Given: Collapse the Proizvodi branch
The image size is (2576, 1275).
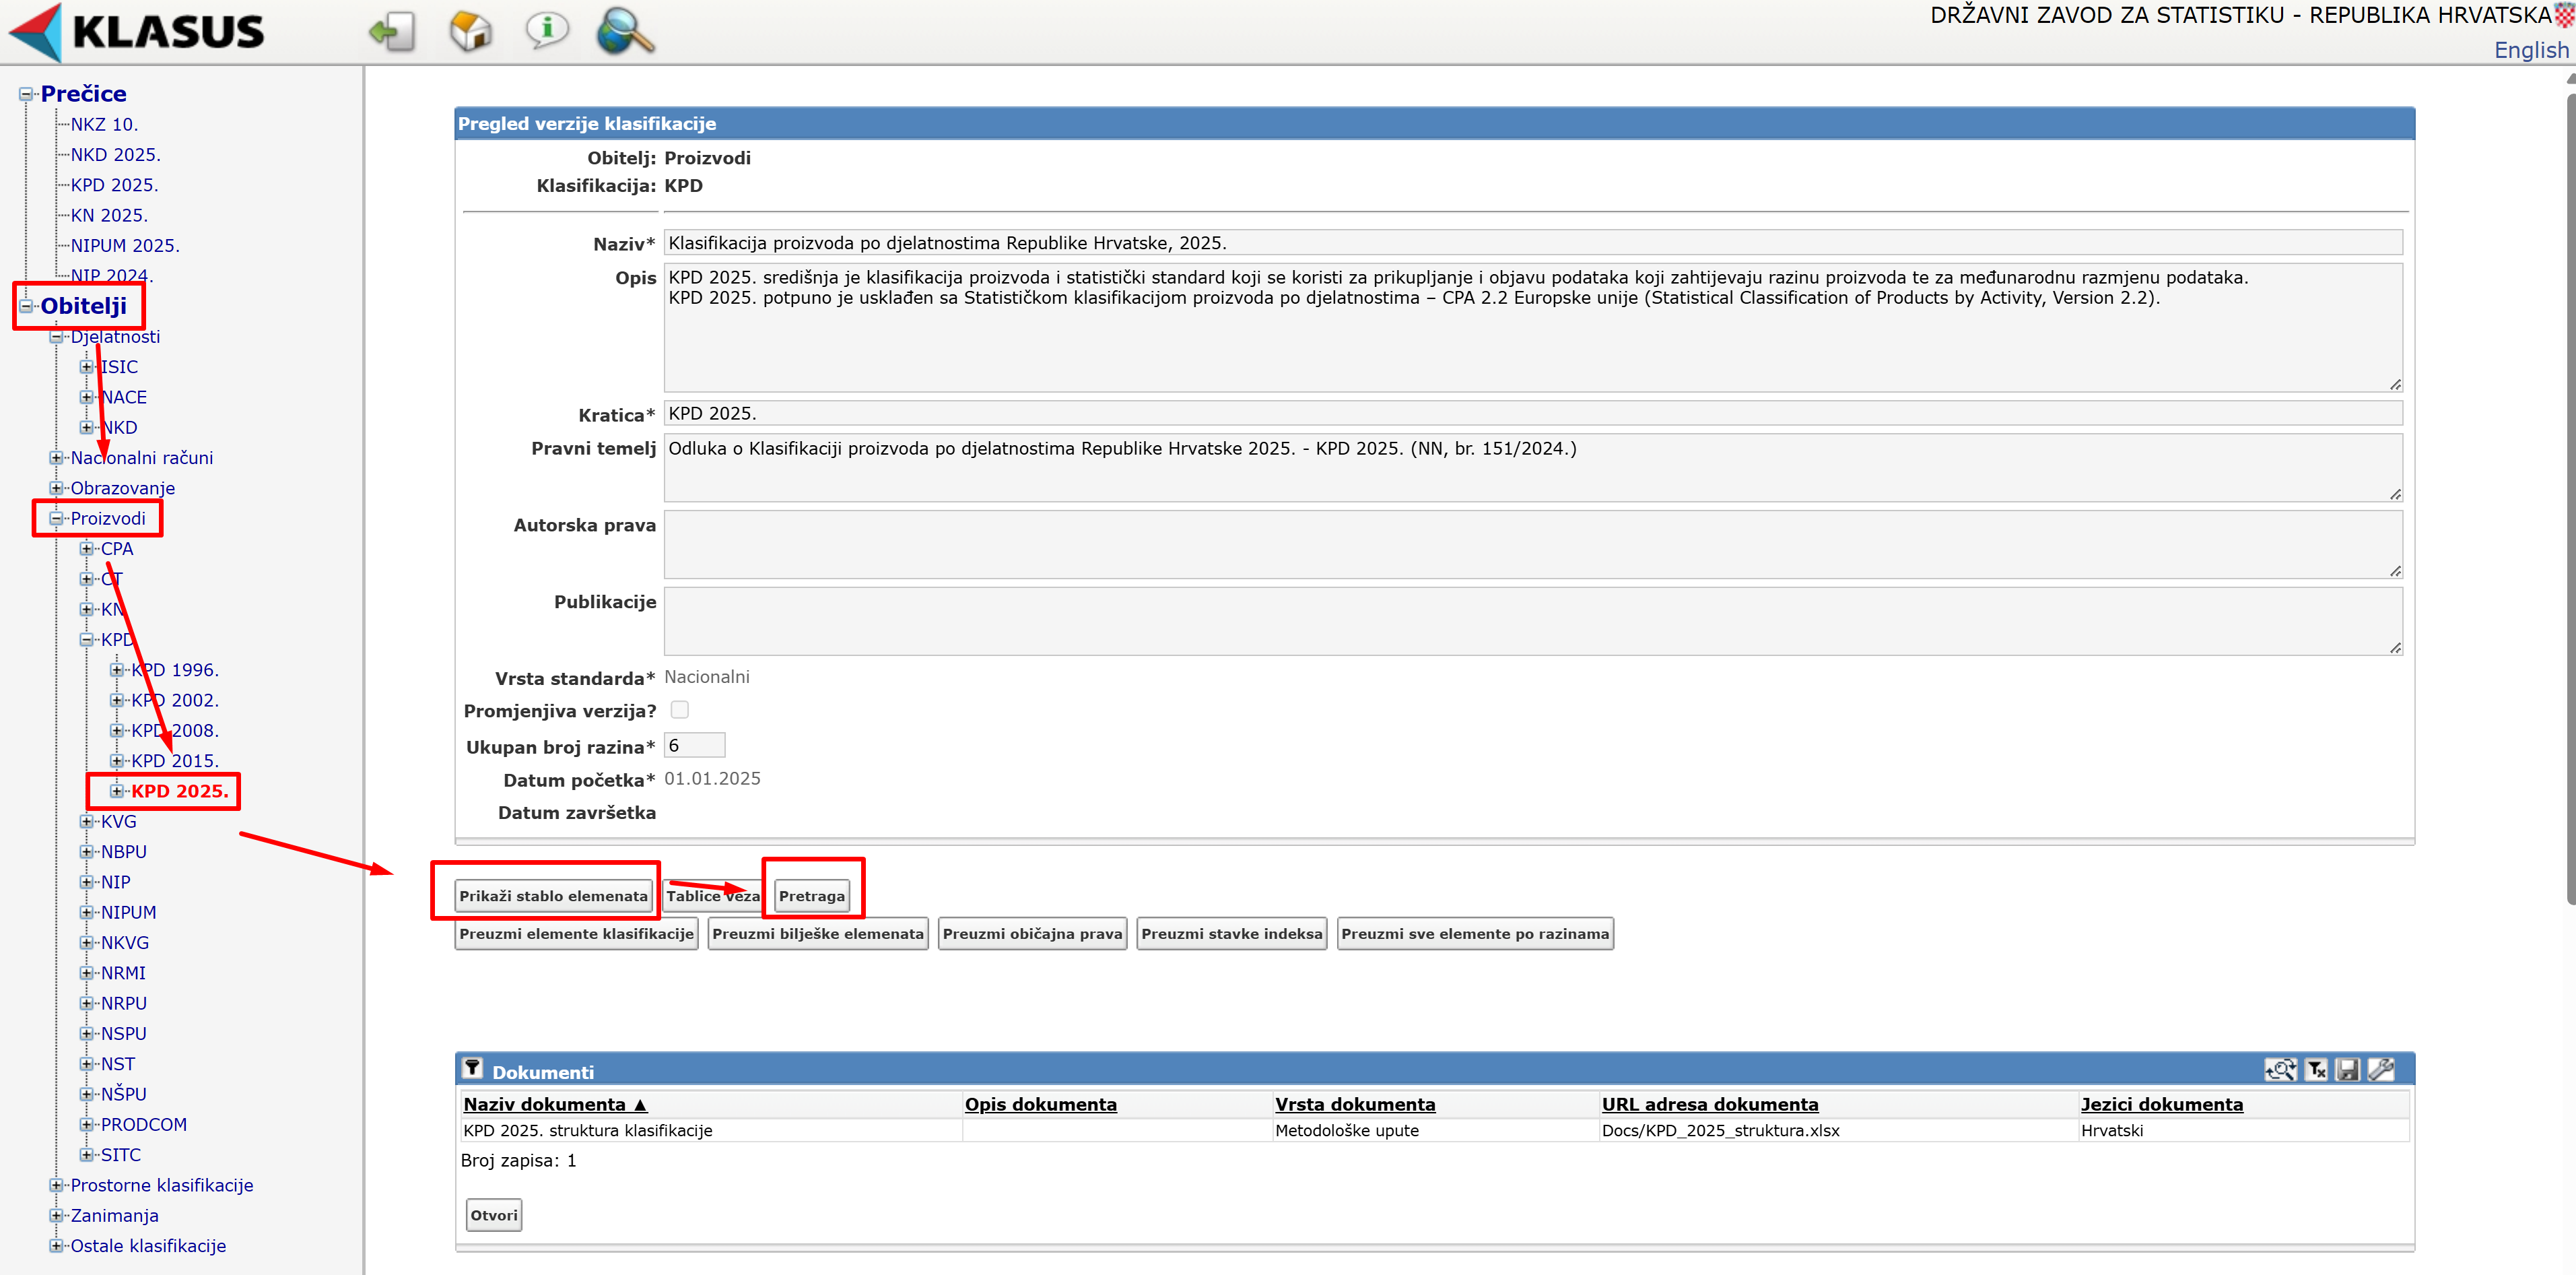Looking at the screenshot, I should tap(56, 518).
